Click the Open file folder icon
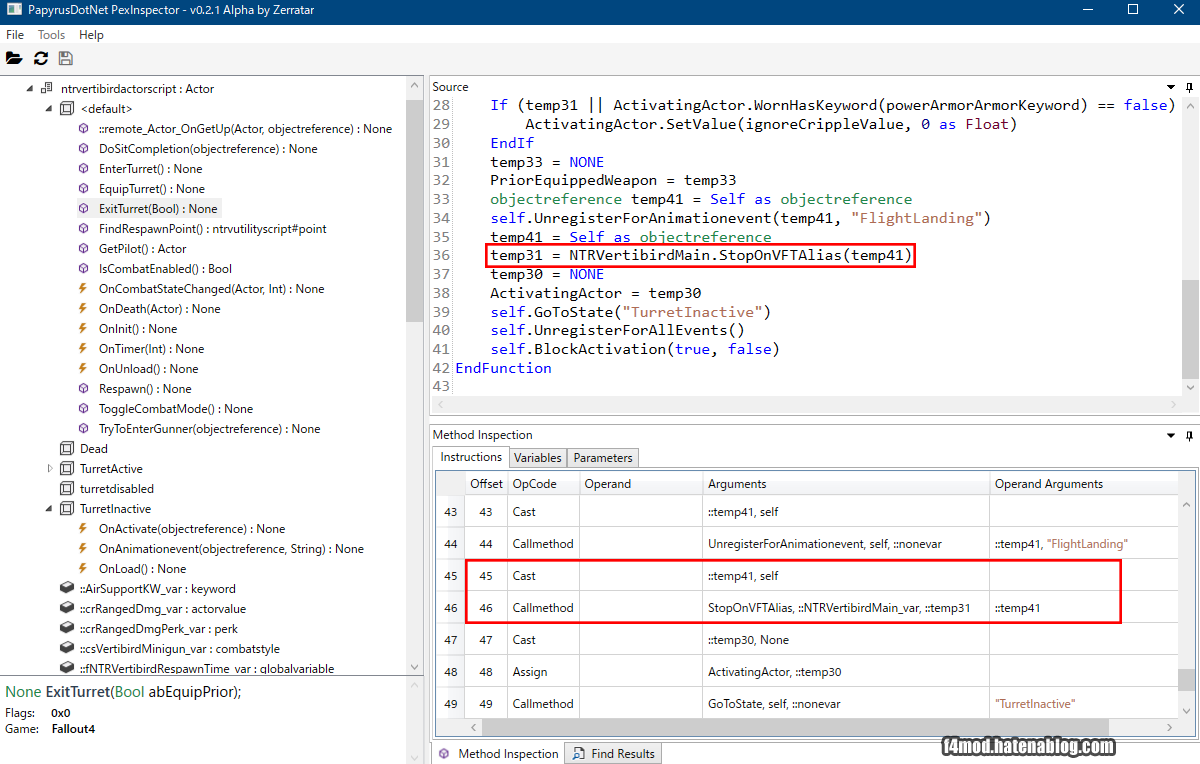This screenshot has height=764, width=1200. click(14, 59)
